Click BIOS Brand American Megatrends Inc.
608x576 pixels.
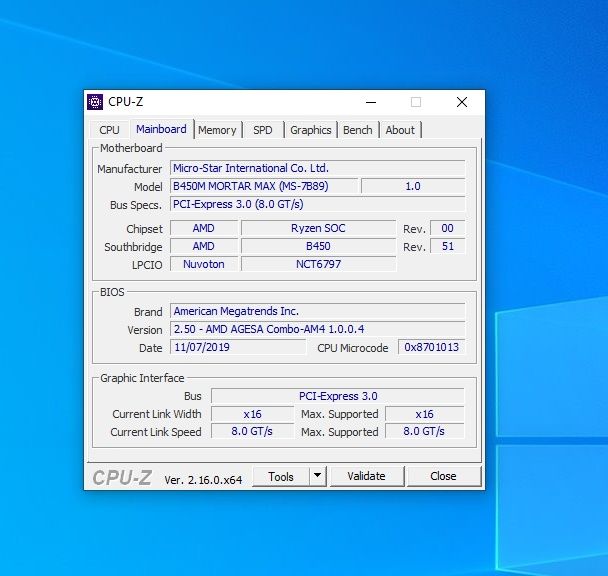[317, 311]
